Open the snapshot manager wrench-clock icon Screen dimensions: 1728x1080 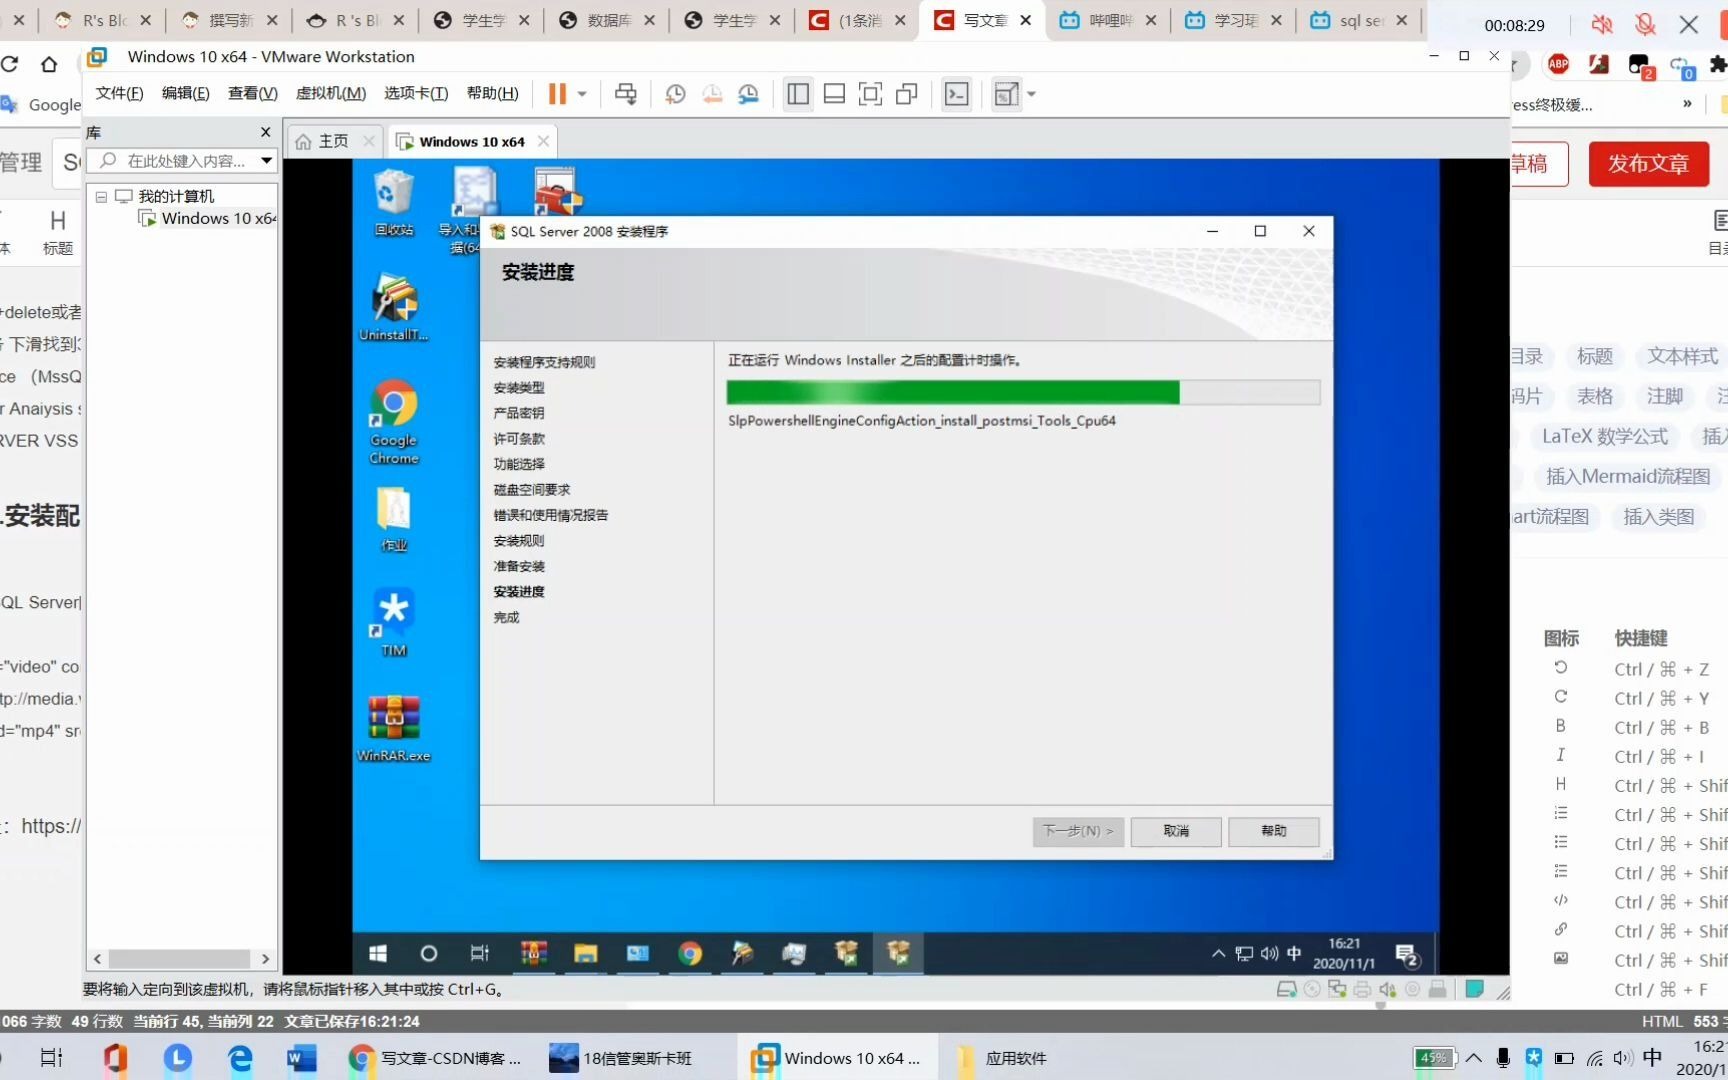(x=748, y=94)
